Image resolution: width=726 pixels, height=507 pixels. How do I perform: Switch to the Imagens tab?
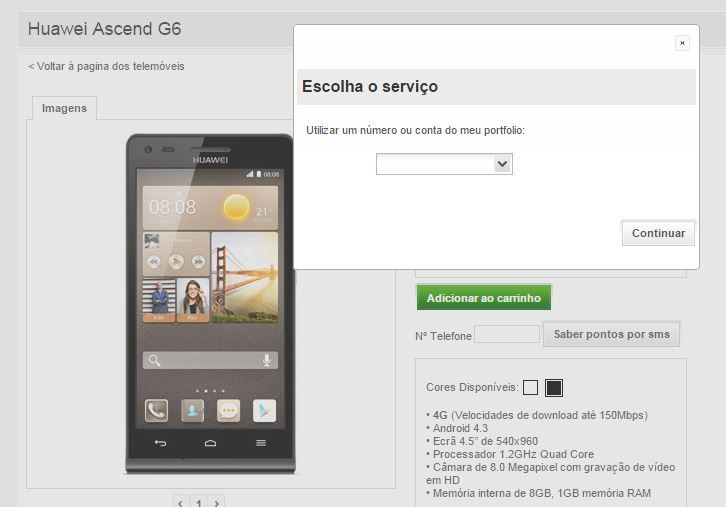(x=64, y=108)
